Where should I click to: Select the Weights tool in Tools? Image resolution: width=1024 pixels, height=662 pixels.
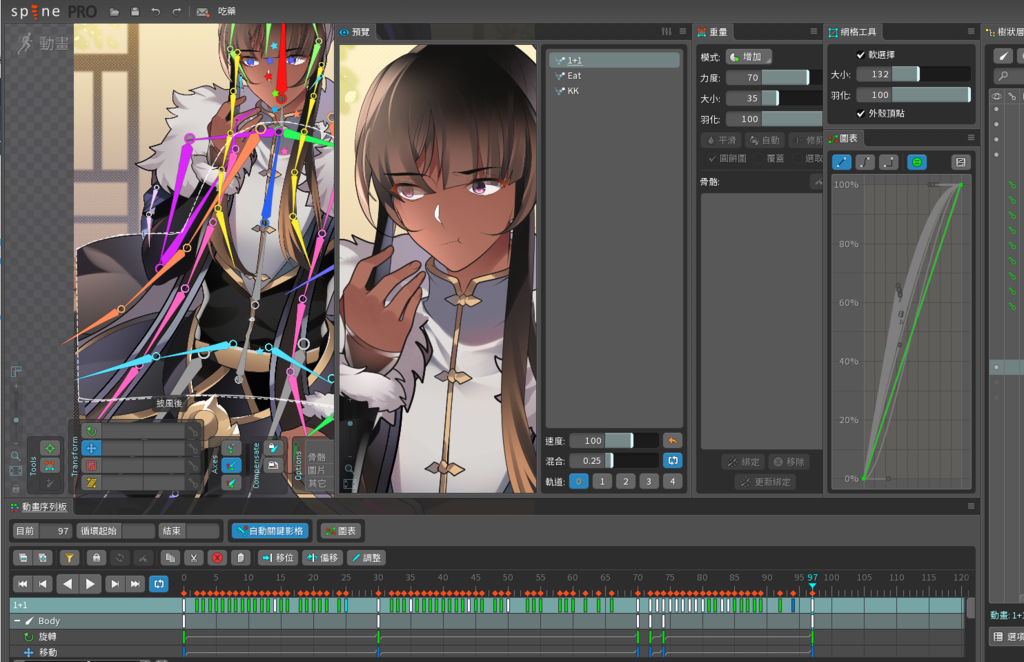click(x=50, y=465)
